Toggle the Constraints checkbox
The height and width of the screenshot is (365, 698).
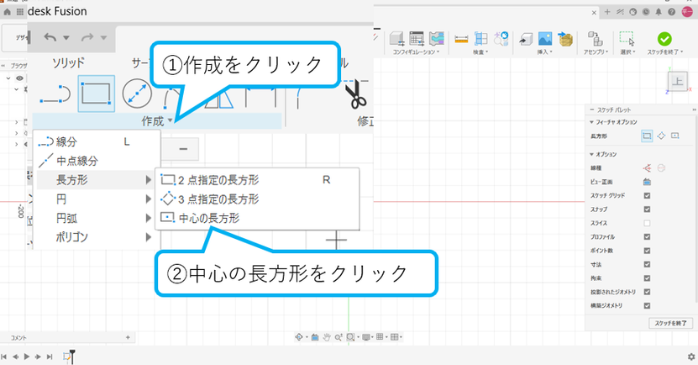click(647, 278)
